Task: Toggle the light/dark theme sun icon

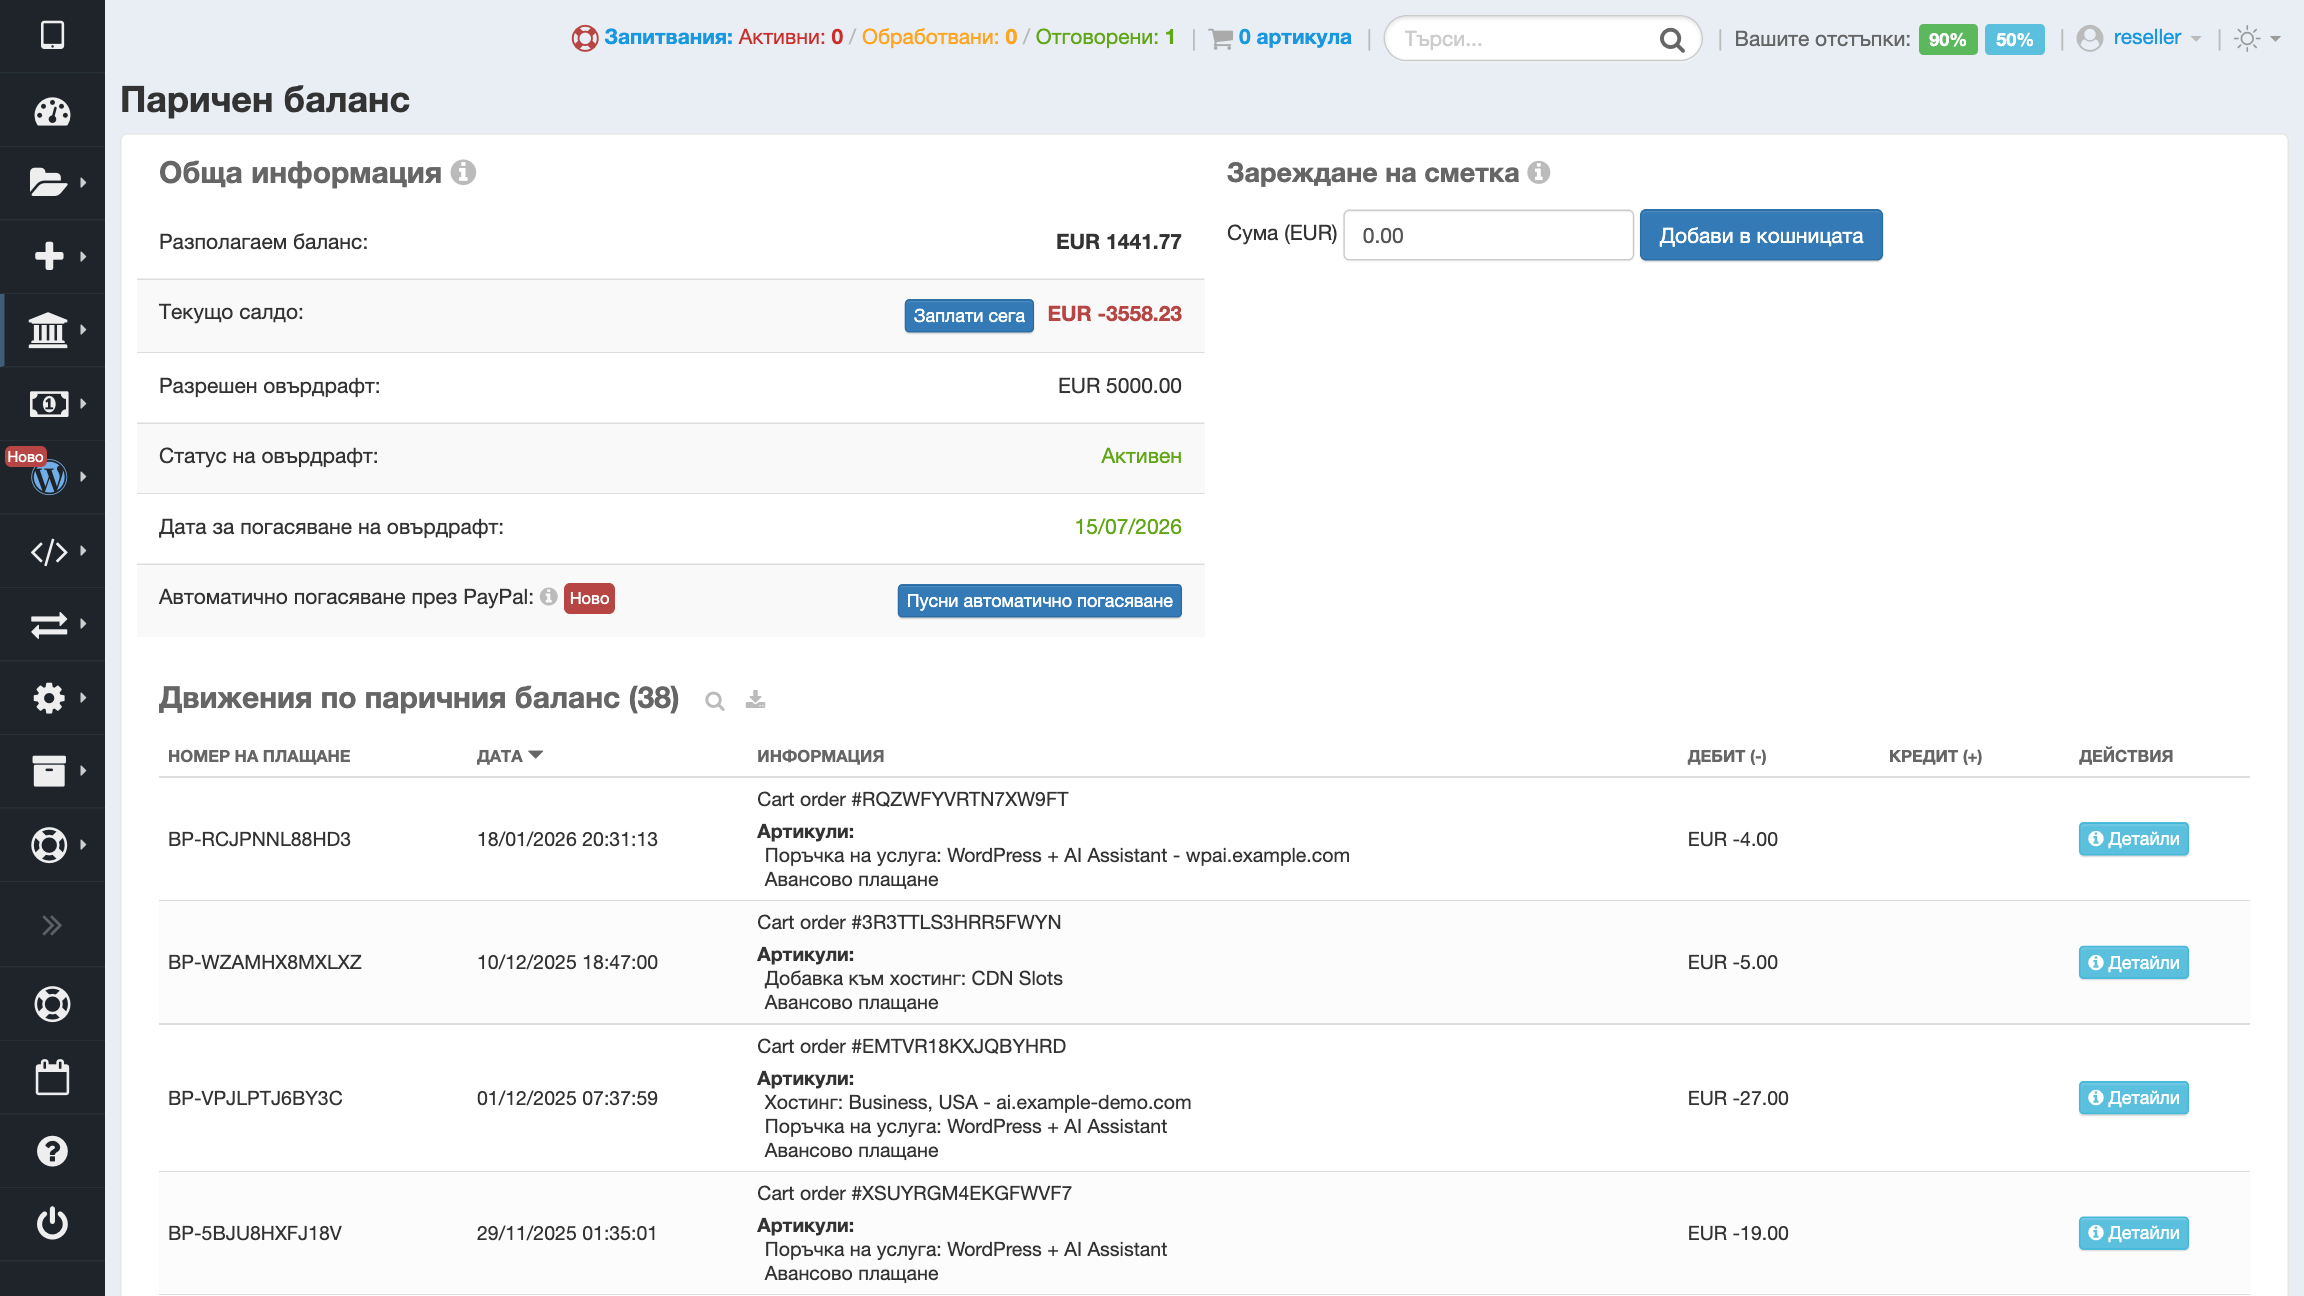Action: click(x=2247, y=39)
